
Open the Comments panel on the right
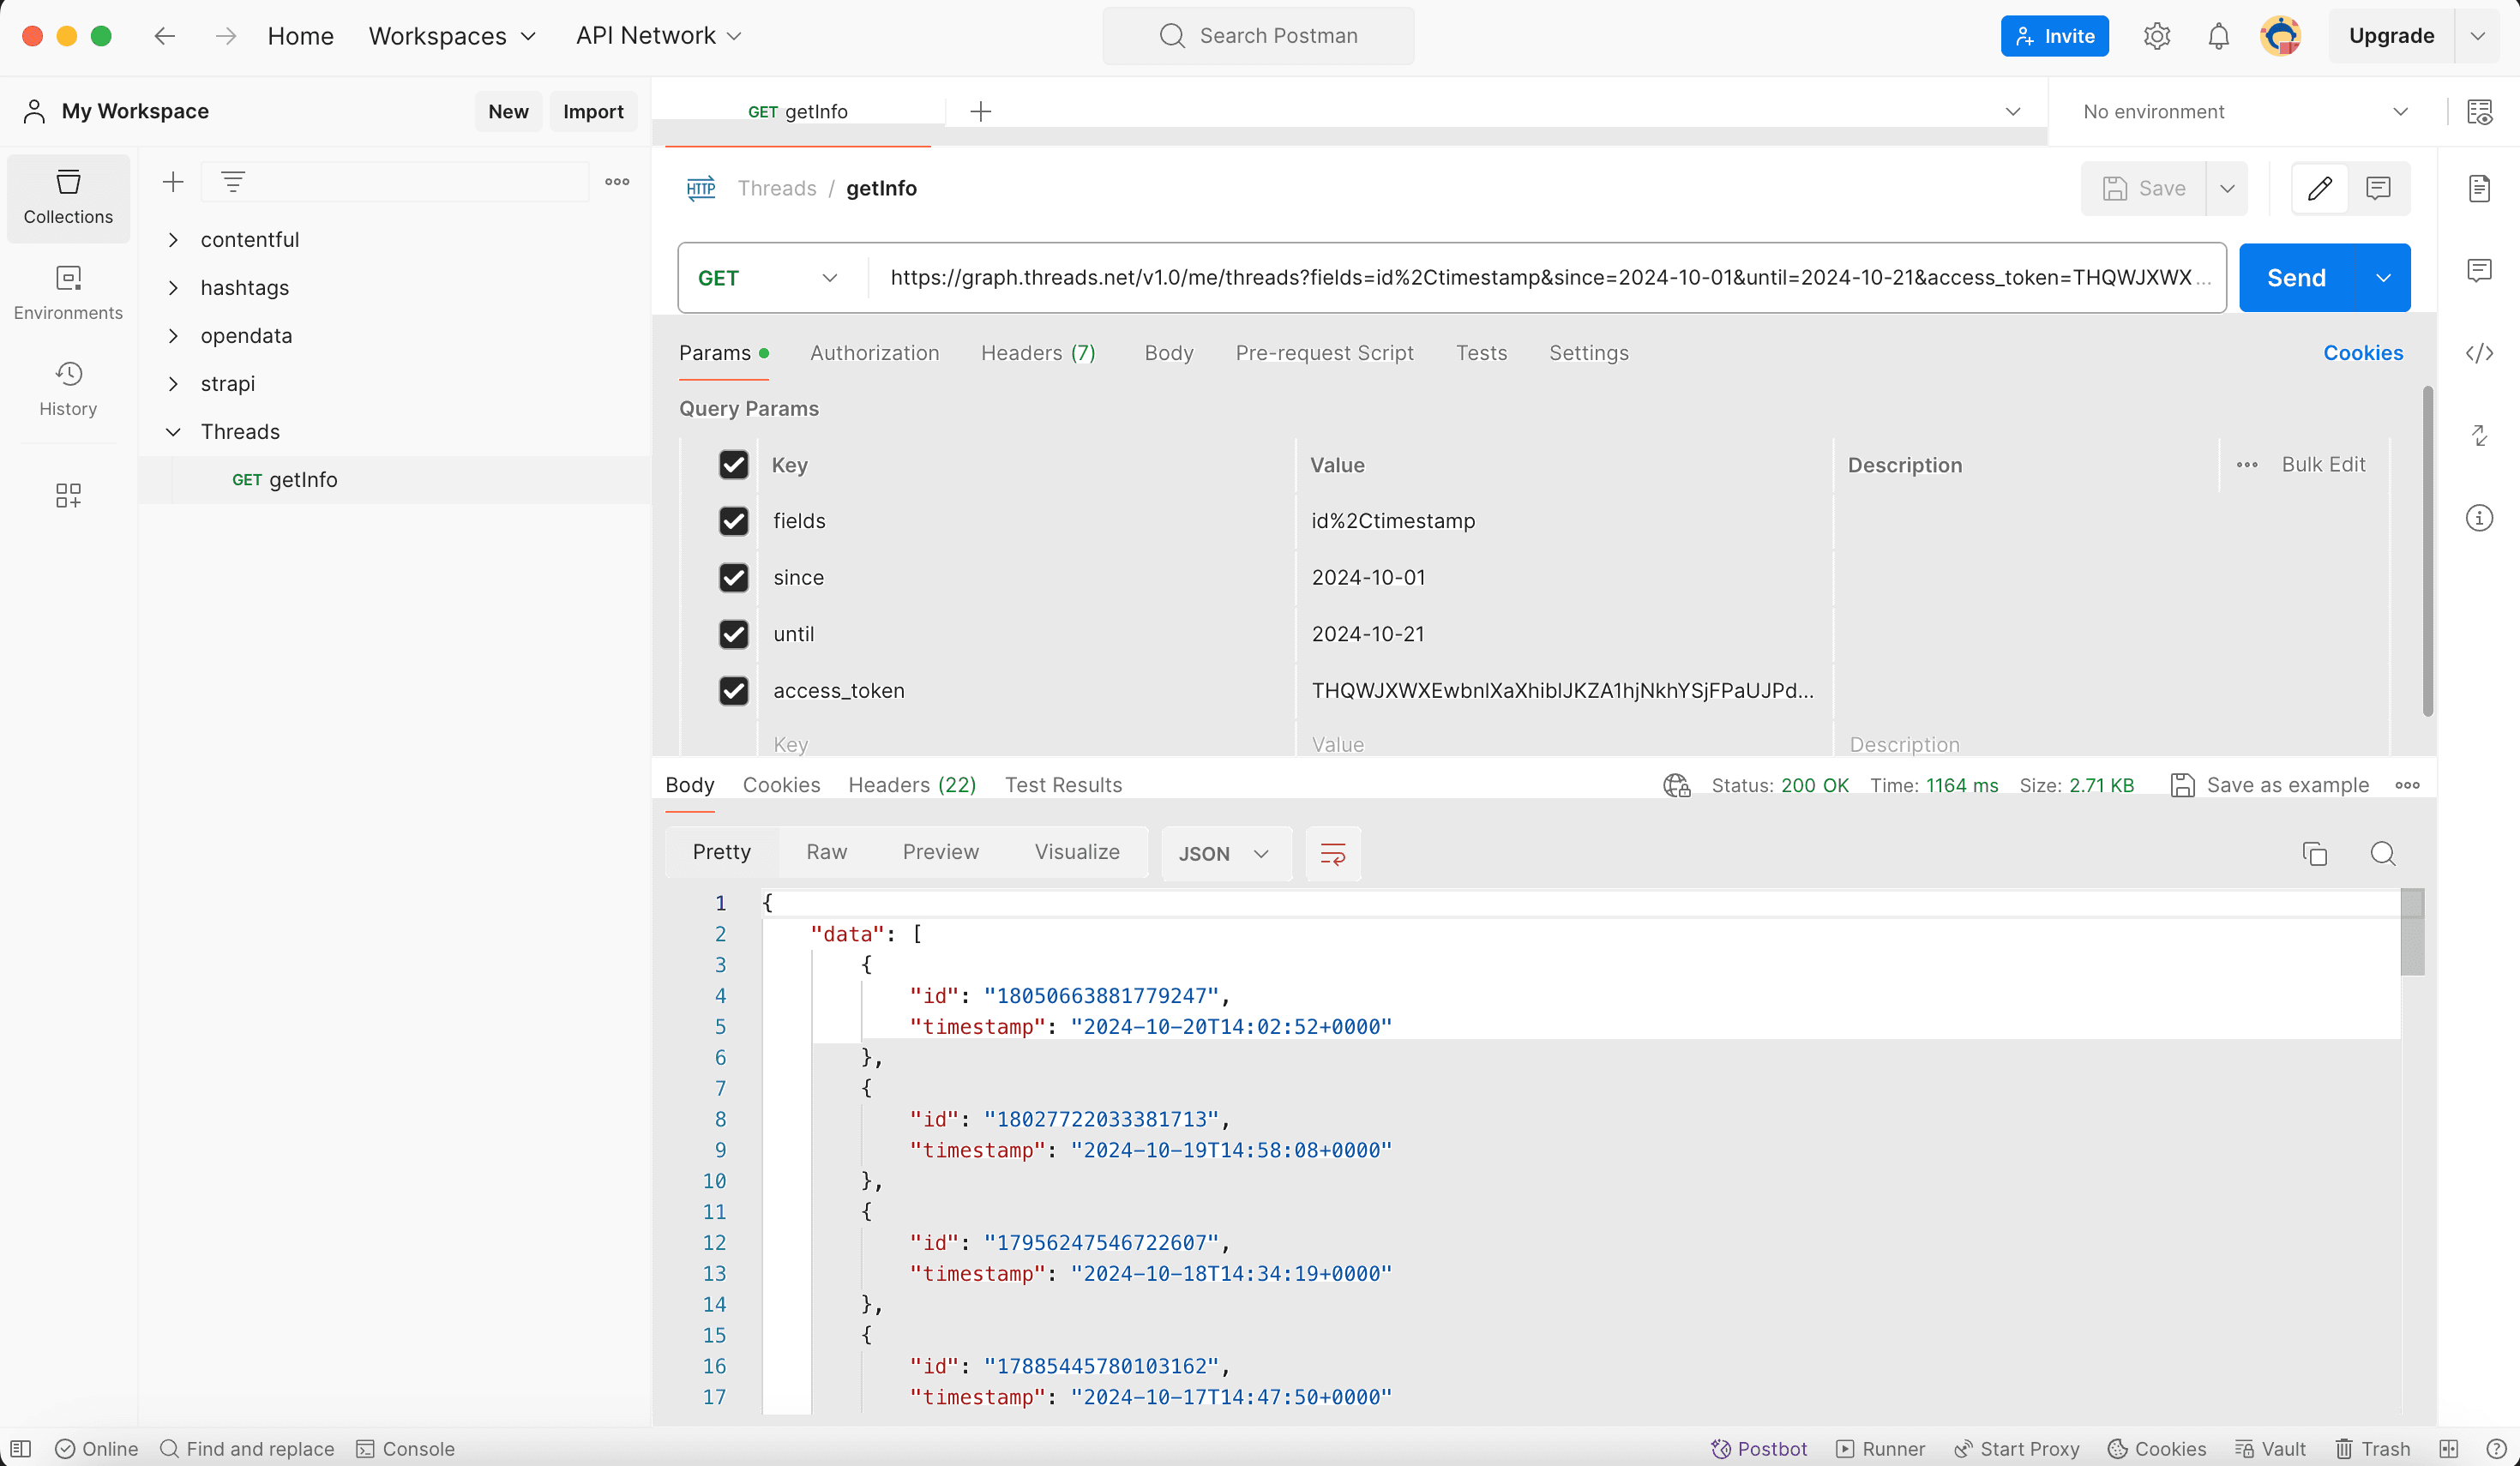[2481, 270]
